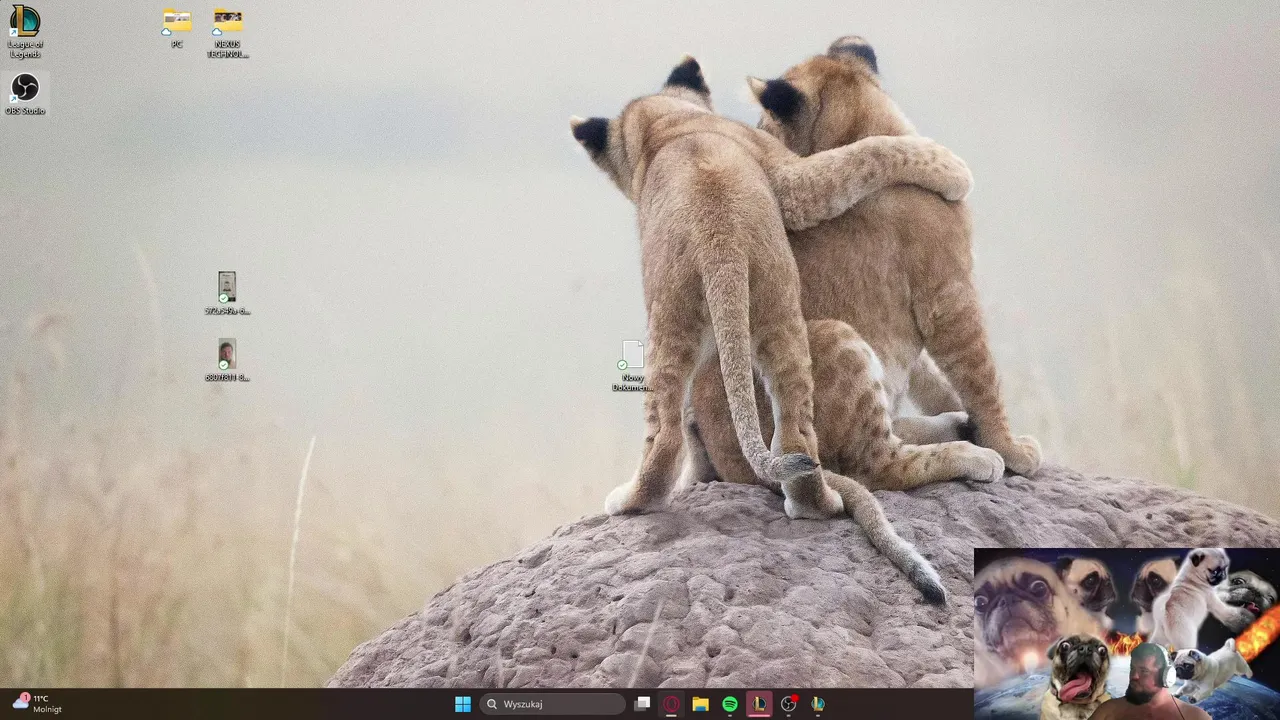This screenshot has width=1280, height=720.
Task: Select the PC folder on desktop
Action: coord(177,29)
